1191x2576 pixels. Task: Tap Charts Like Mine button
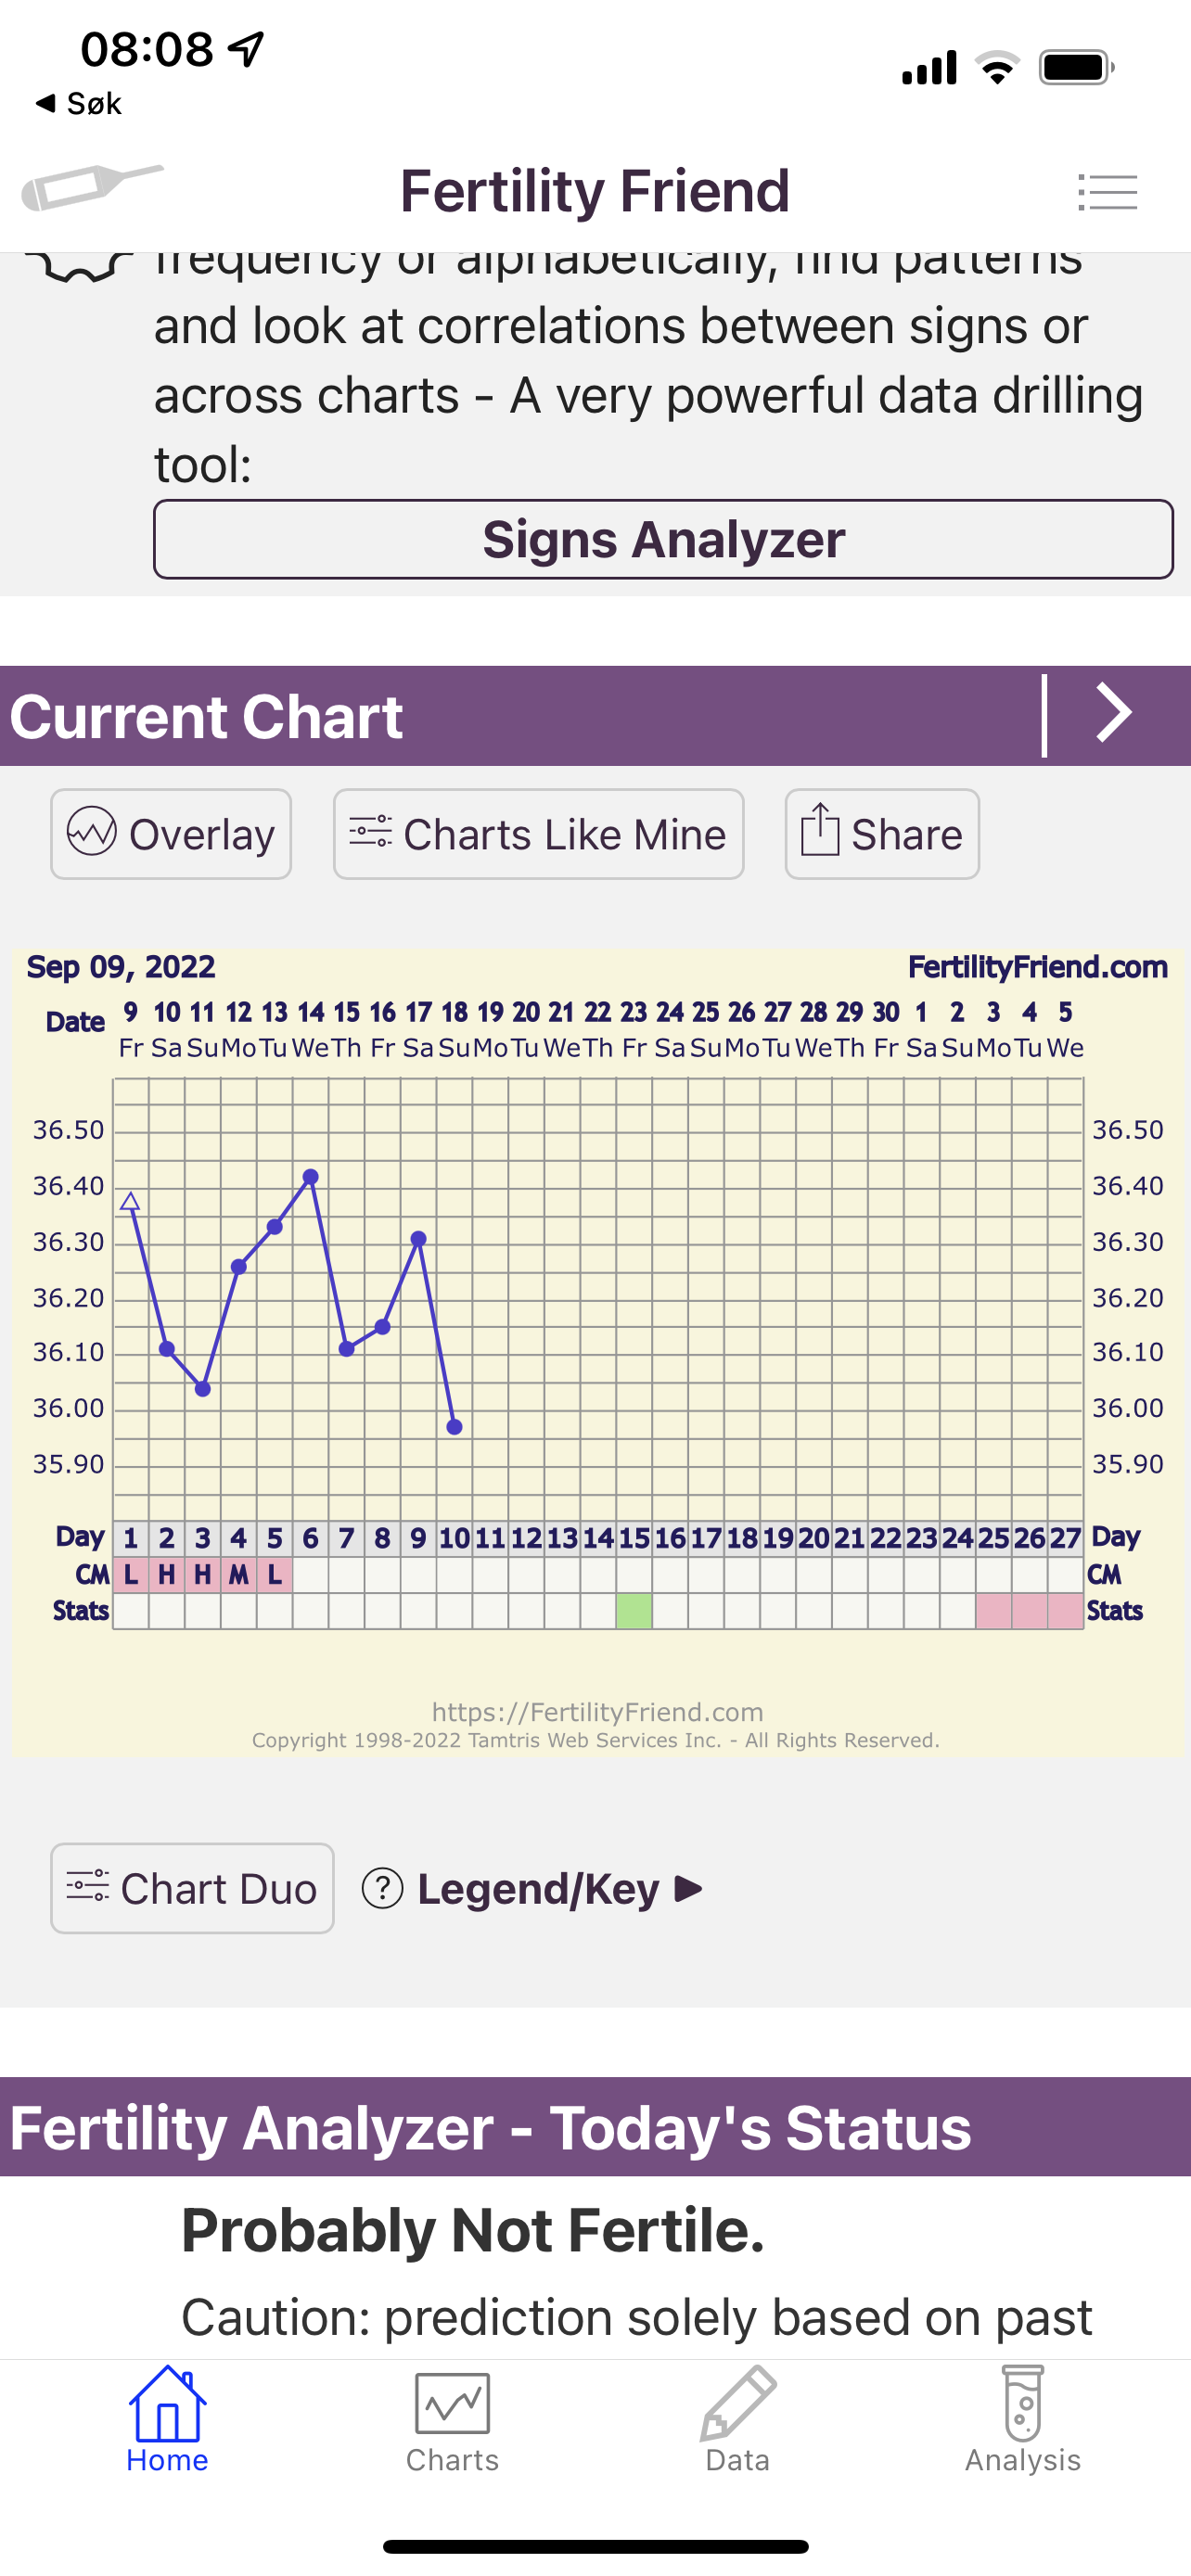click(538, 834)
